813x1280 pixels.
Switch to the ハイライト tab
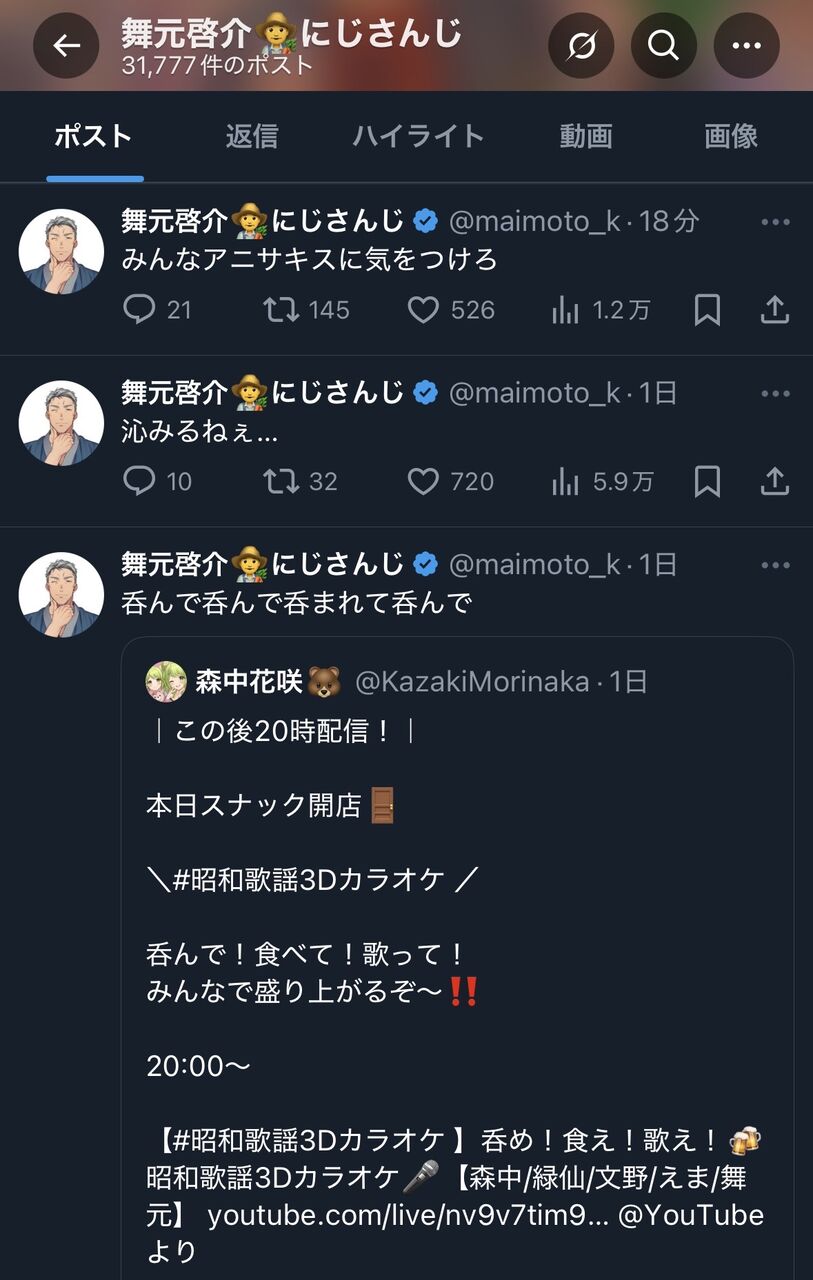[x=418, y=136]
